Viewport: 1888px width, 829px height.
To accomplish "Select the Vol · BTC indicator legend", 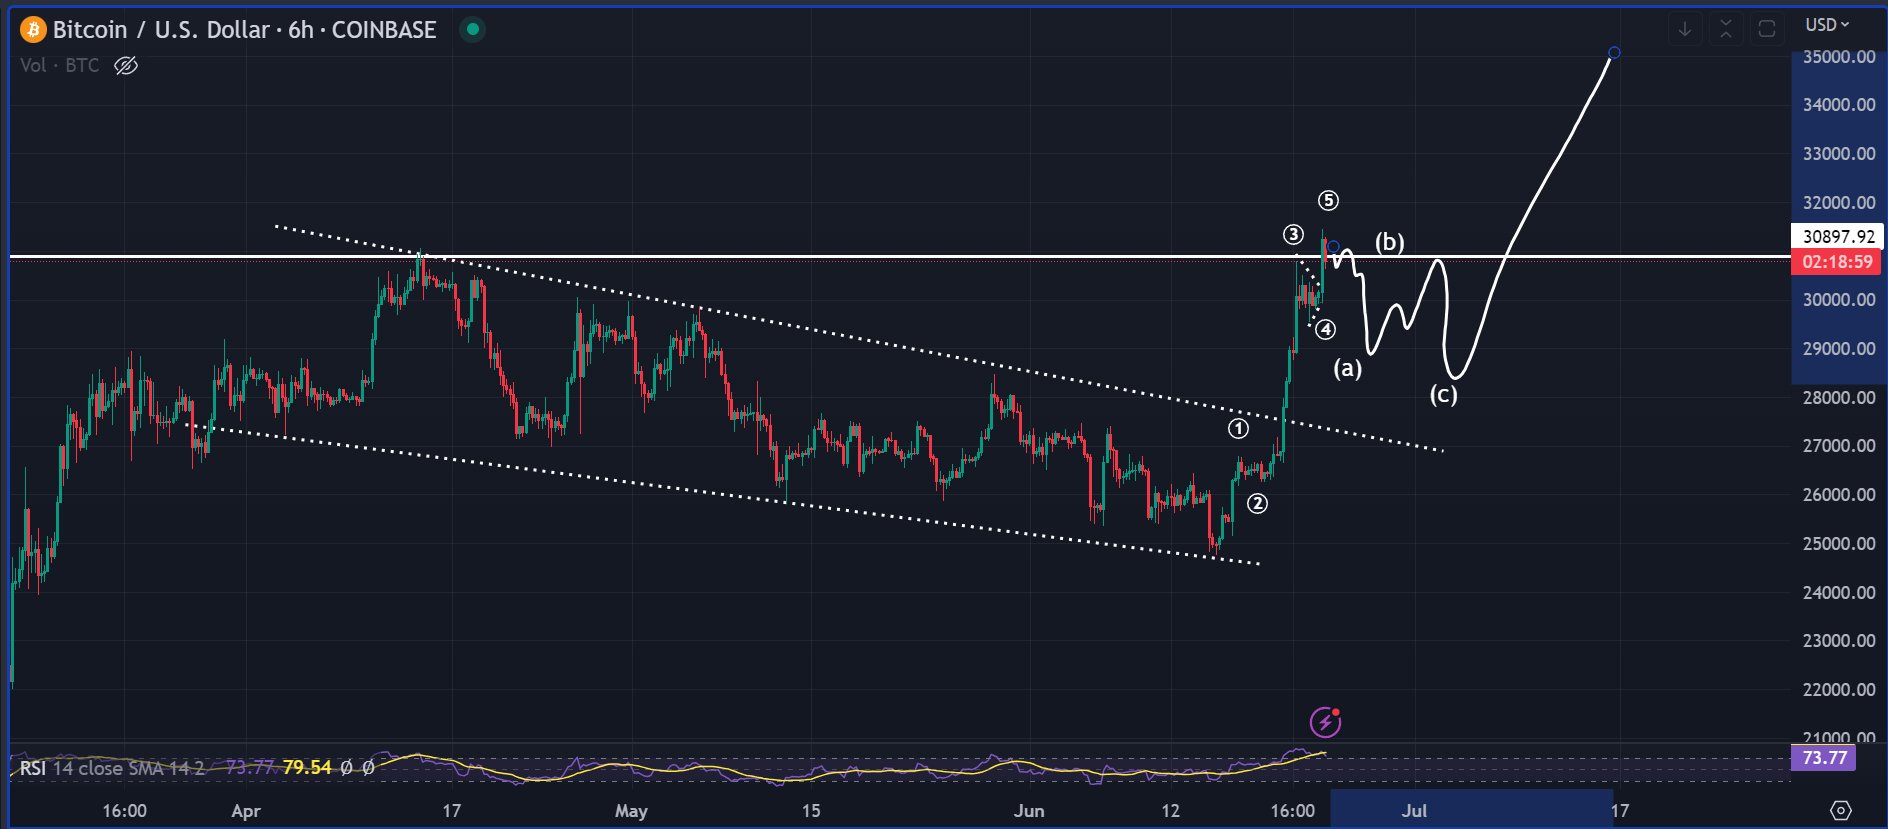I will click(60, 66).
